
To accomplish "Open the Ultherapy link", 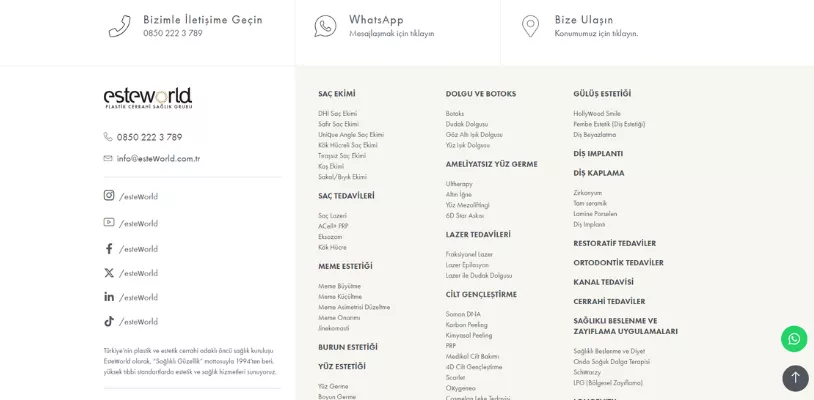I will pyautogui.click(x=459, y=184).
